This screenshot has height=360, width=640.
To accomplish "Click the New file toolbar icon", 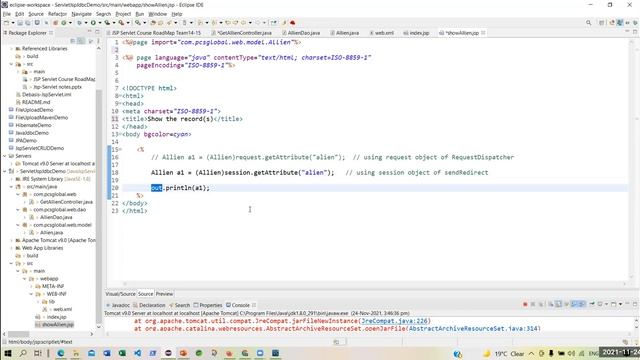I will 7,23.
